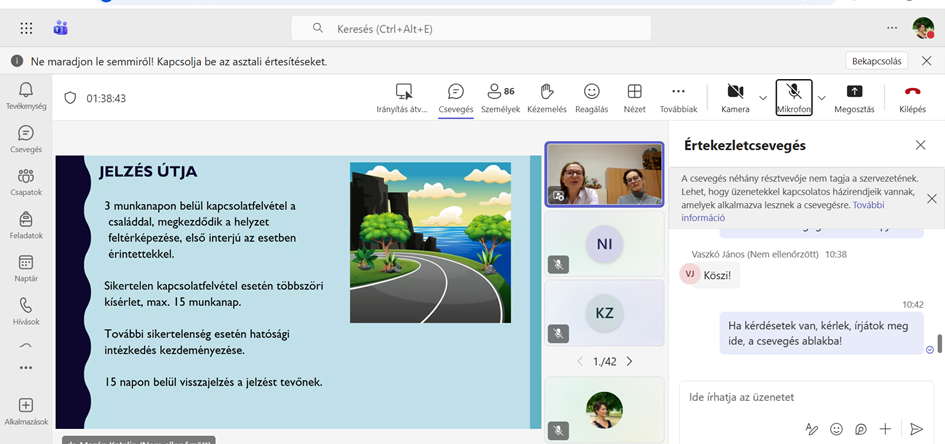Click the send message arrow icon
This screenshot has height=444, width=945.
click(x=916, y=429)
